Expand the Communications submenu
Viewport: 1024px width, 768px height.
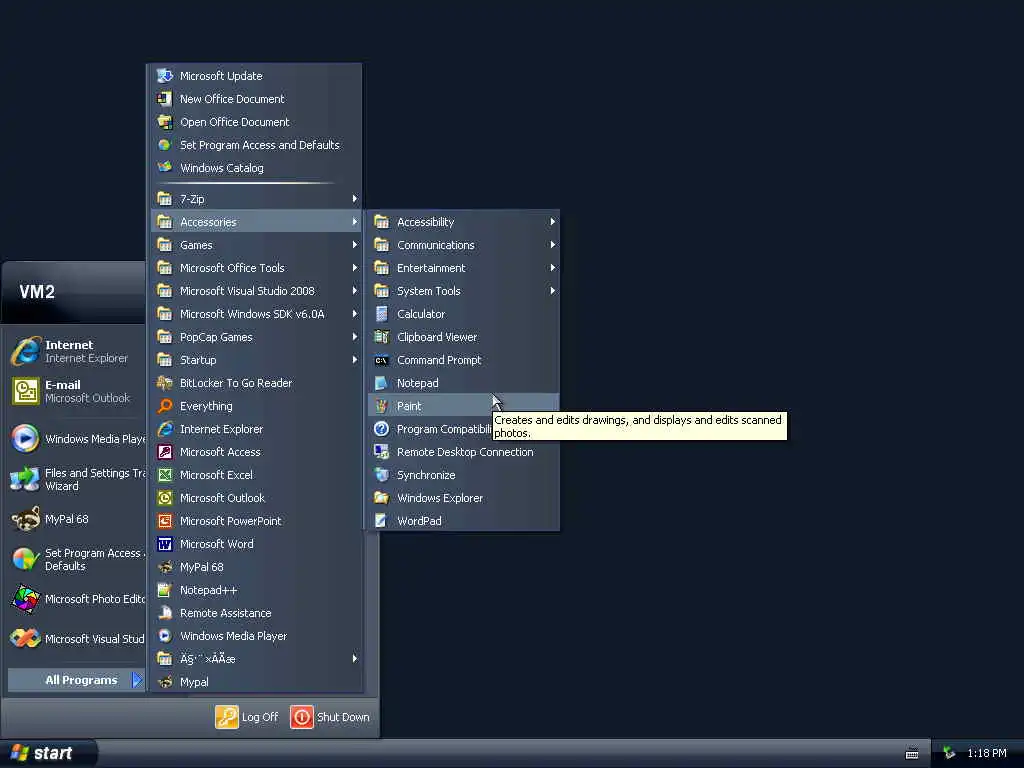464,245
